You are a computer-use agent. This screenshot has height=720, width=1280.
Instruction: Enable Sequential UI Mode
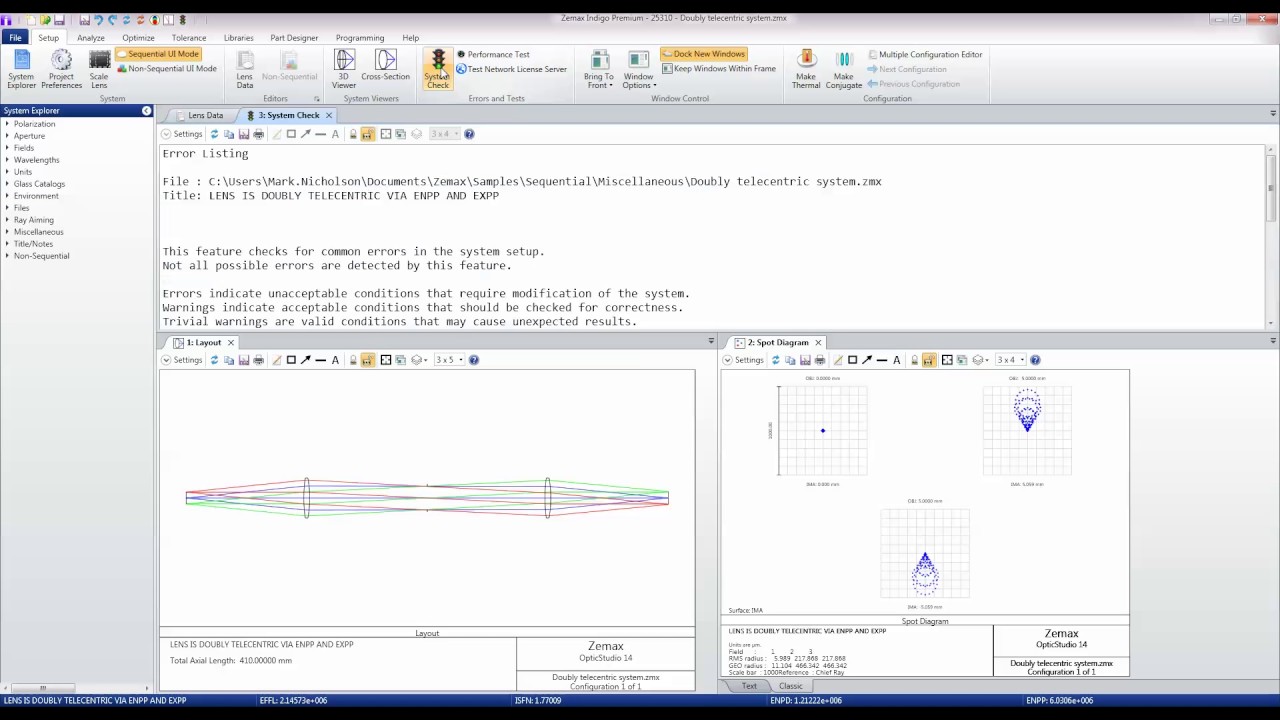pyautogui.click(x=159, y=54)
